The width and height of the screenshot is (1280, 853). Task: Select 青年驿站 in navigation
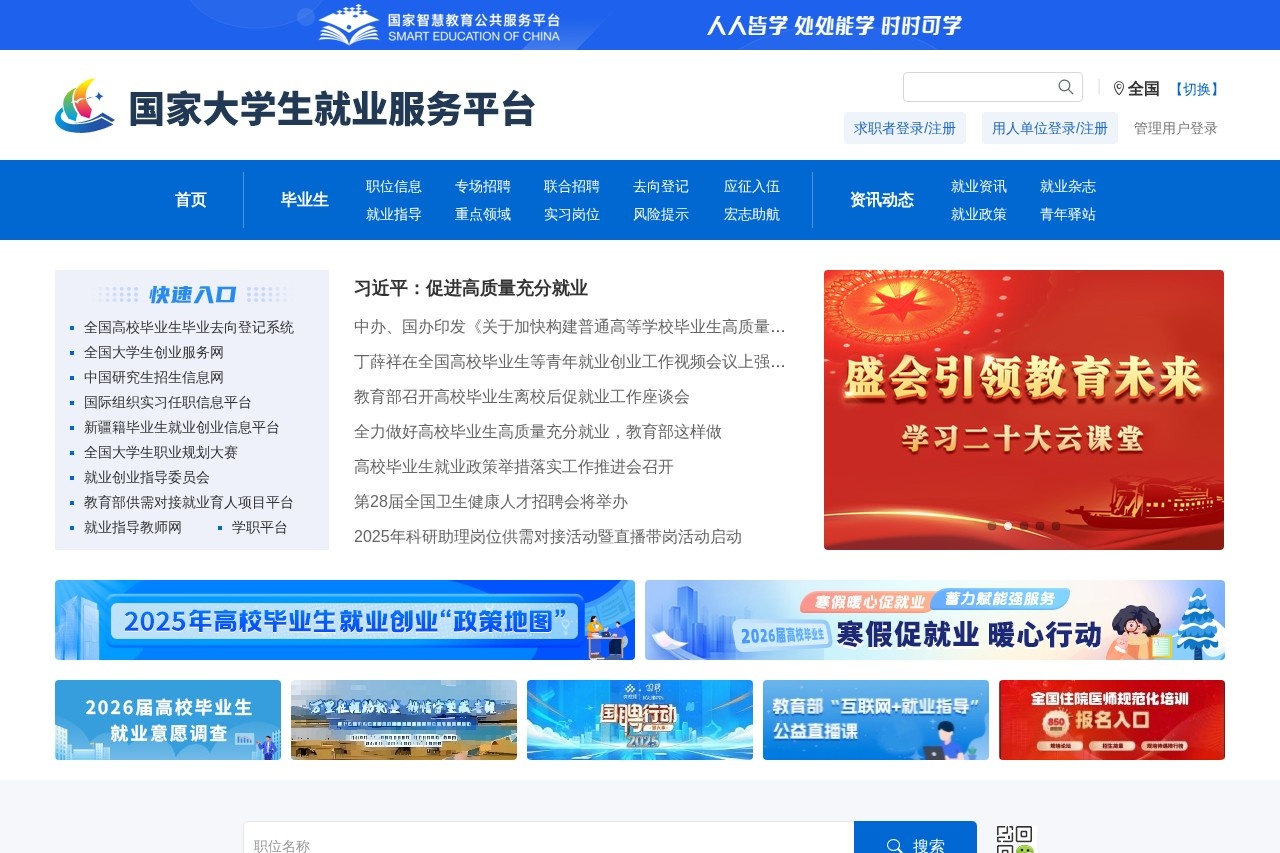(x=1068, y=214)
